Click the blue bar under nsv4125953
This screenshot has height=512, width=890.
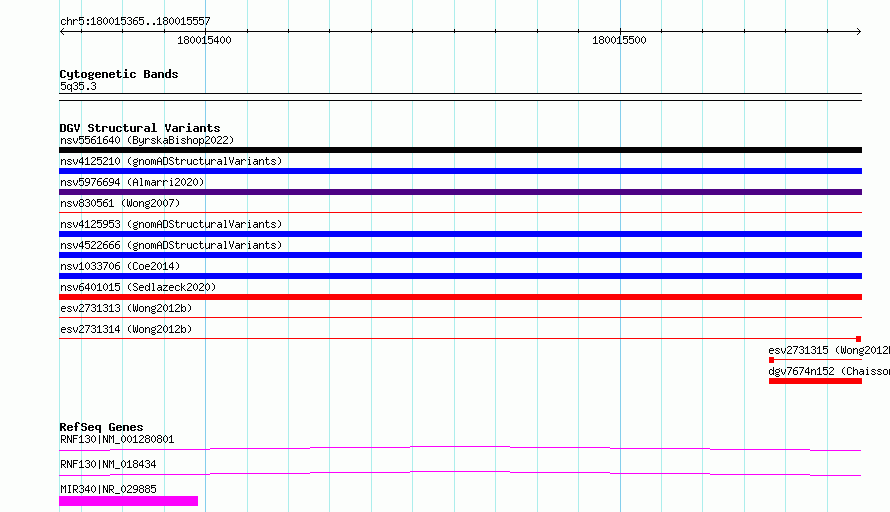tap(460, 234)
